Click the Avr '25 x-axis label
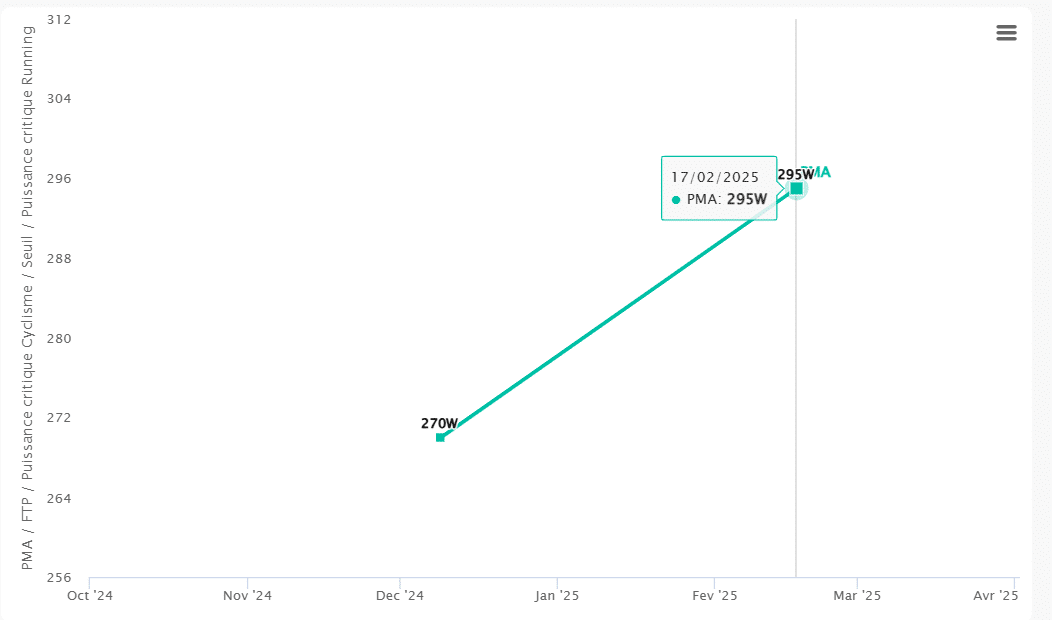1052x620 pixels. coord(995,596)
